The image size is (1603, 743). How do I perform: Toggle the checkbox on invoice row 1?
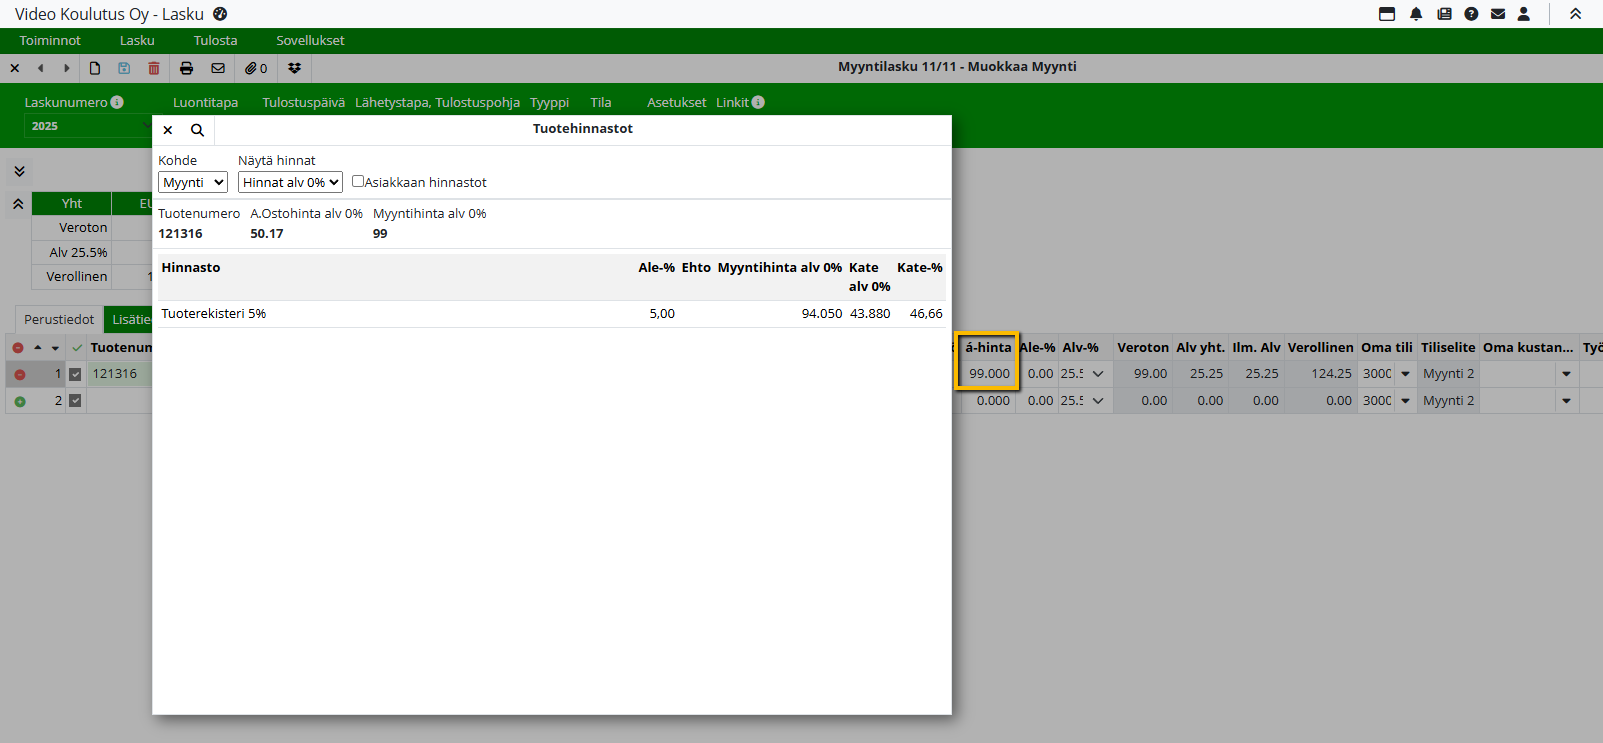(x=75, y=374)
